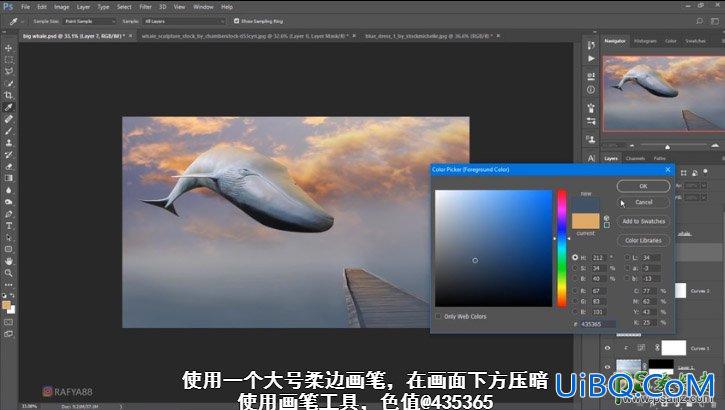Switch to the Channels tab
The width and height of the screenshot is (725, 410).
click(x=635, y=159)
